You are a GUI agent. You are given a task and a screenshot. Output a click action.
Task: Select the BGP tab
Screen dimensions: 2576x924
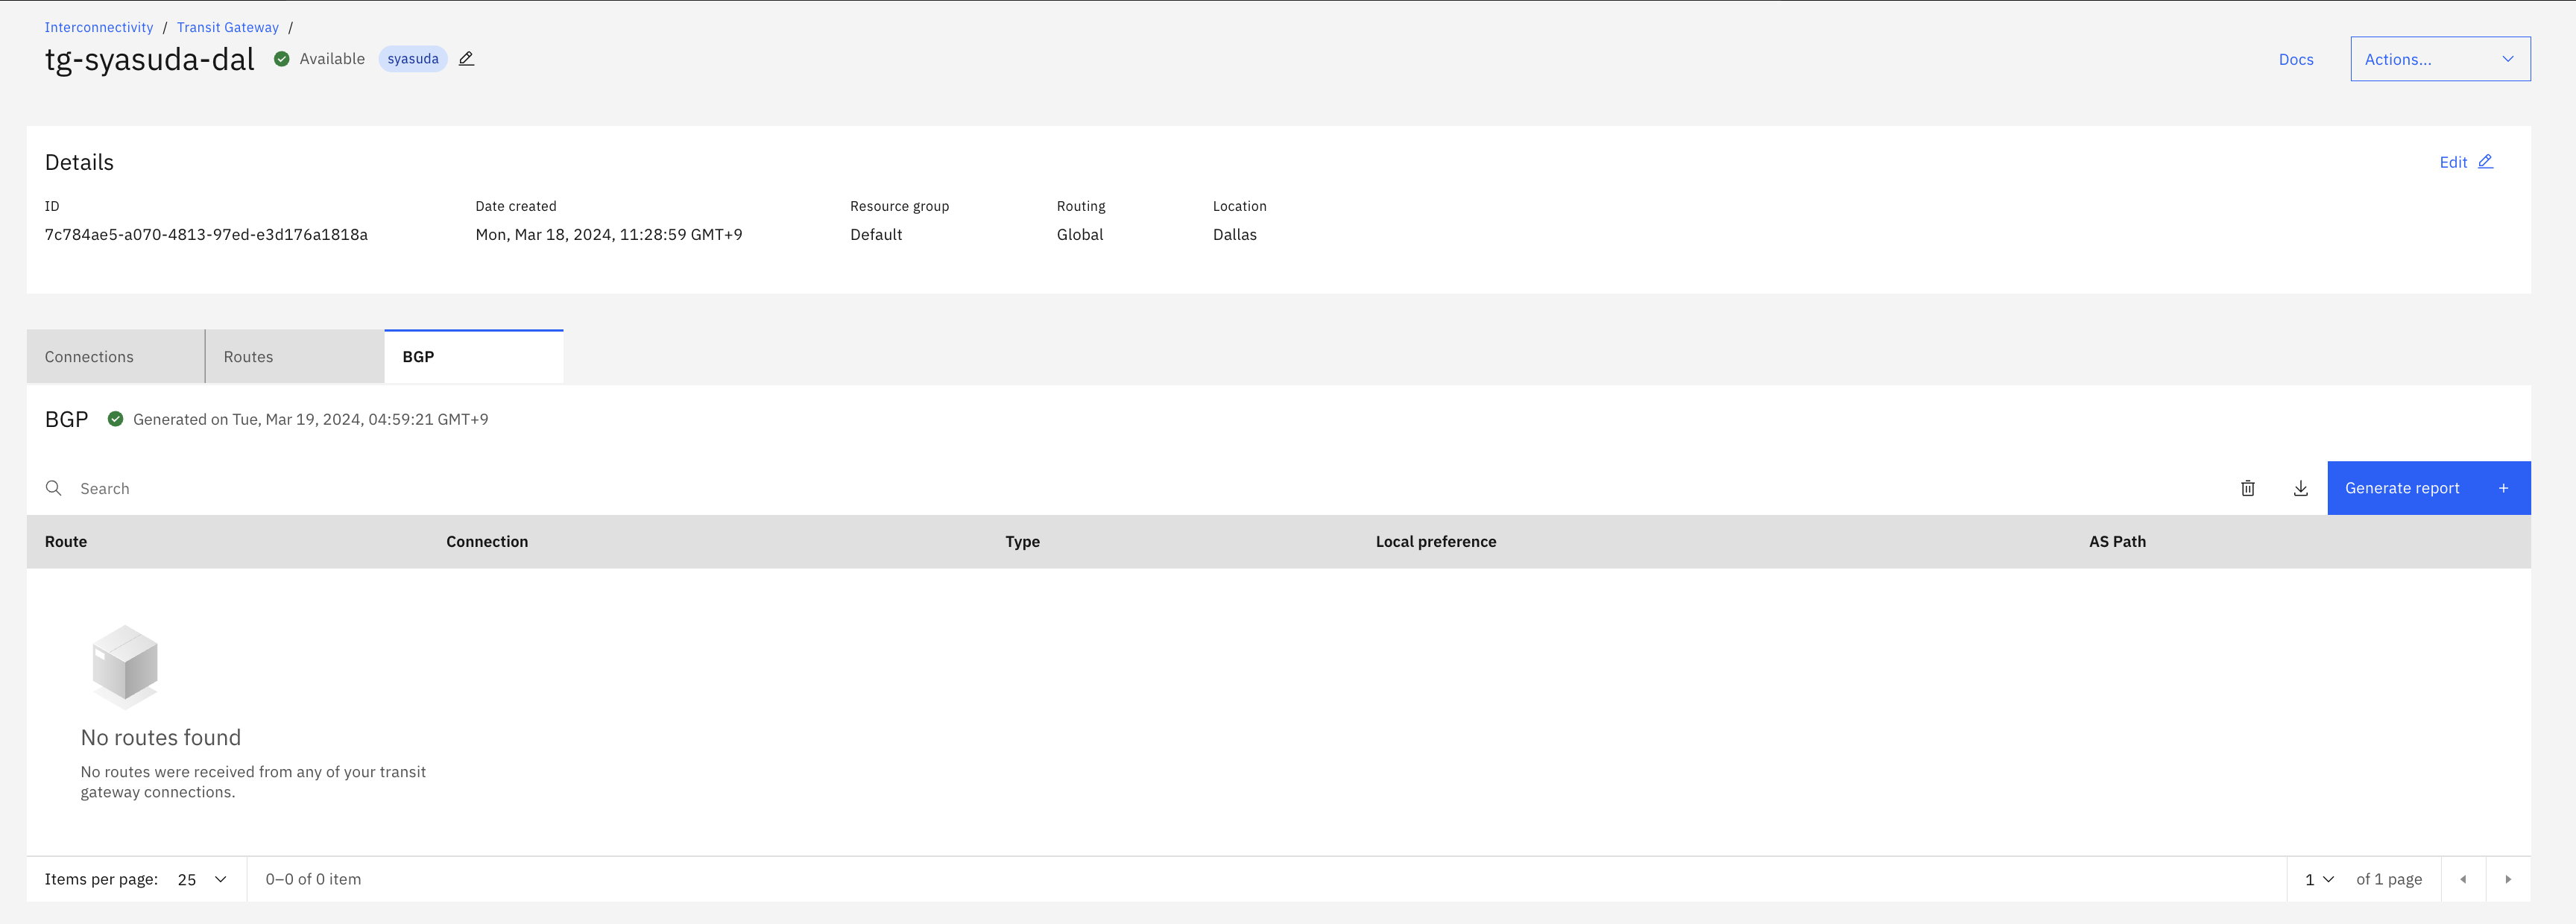click(x=473, y=357)
